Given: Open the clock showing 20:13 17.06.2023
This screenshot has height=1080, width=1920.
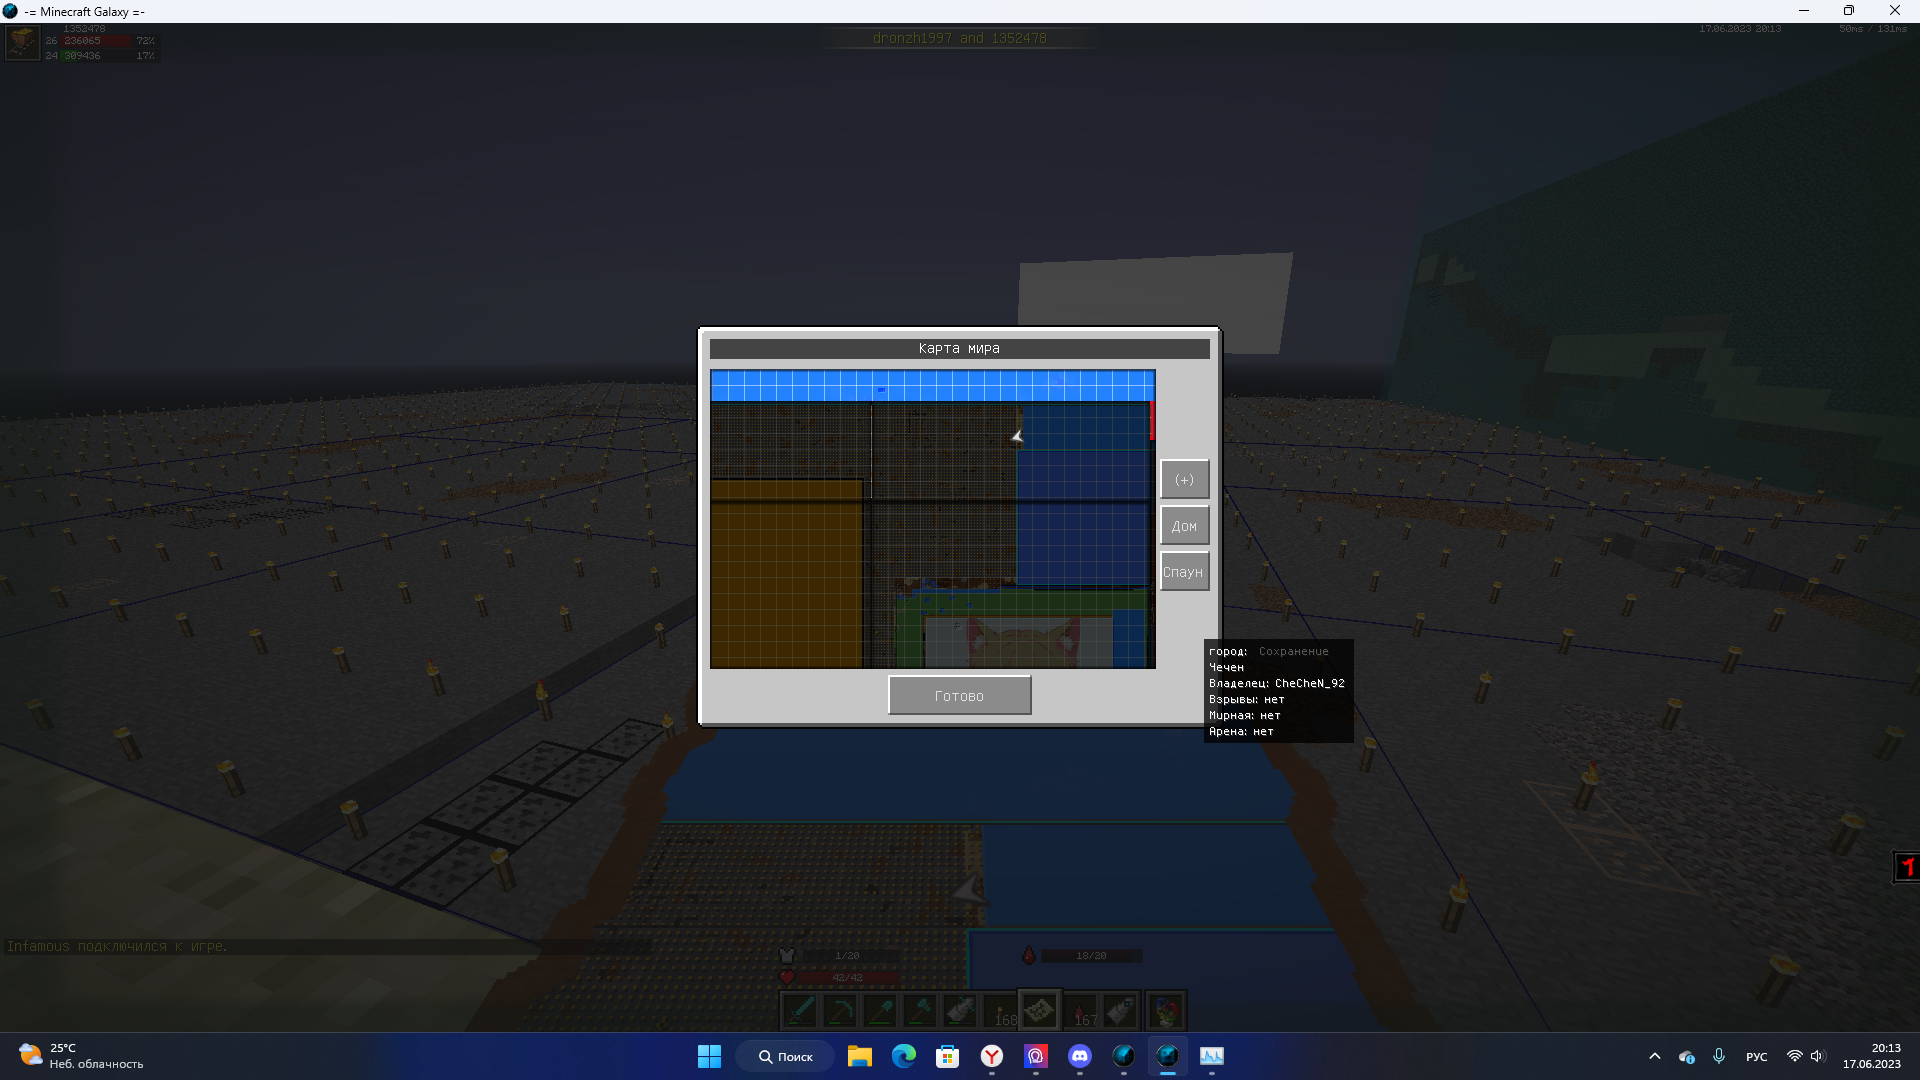Looking at the screenshot, I should pyautogui.click(x=1872, y=1056).
